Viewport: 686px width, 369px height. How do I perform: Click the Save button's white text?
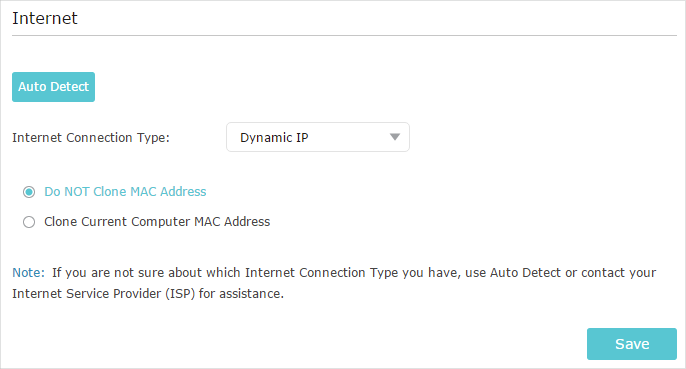(x=632, y=344)
